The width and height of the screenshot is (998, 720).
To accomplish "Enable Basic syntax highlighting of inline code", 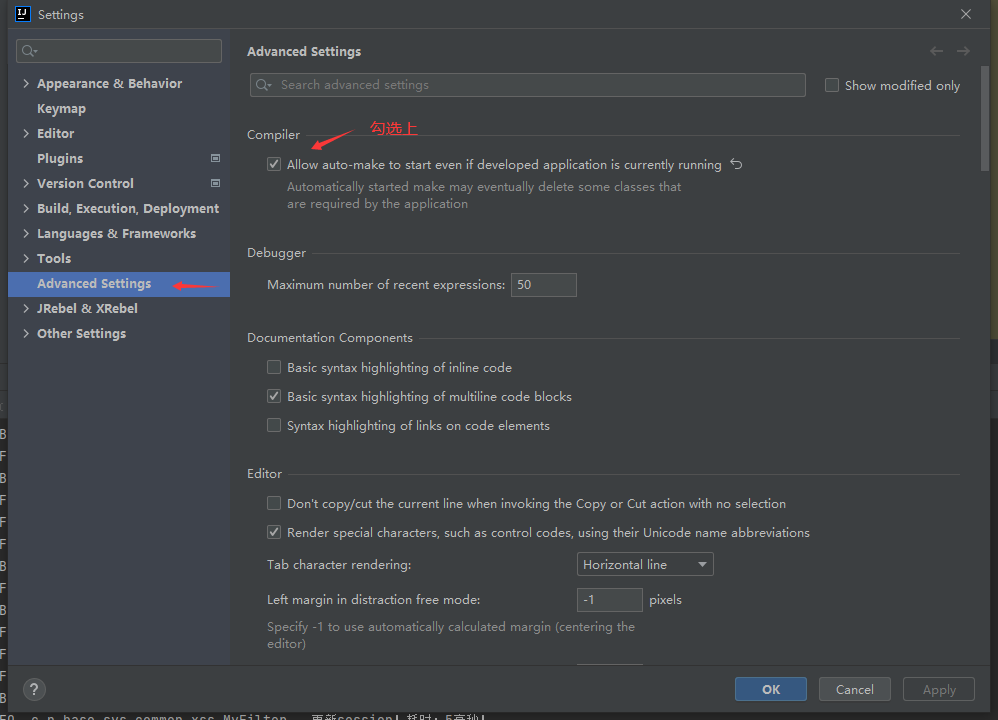I will tap(274, 367).
